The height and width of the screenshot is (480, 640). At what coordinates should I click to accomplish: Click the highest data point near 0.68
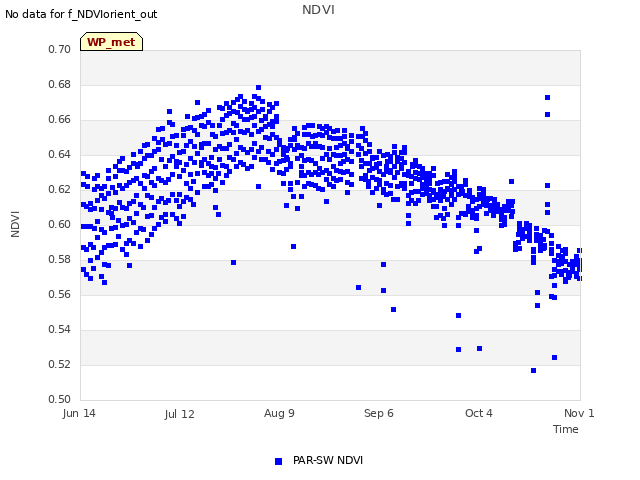258,88
